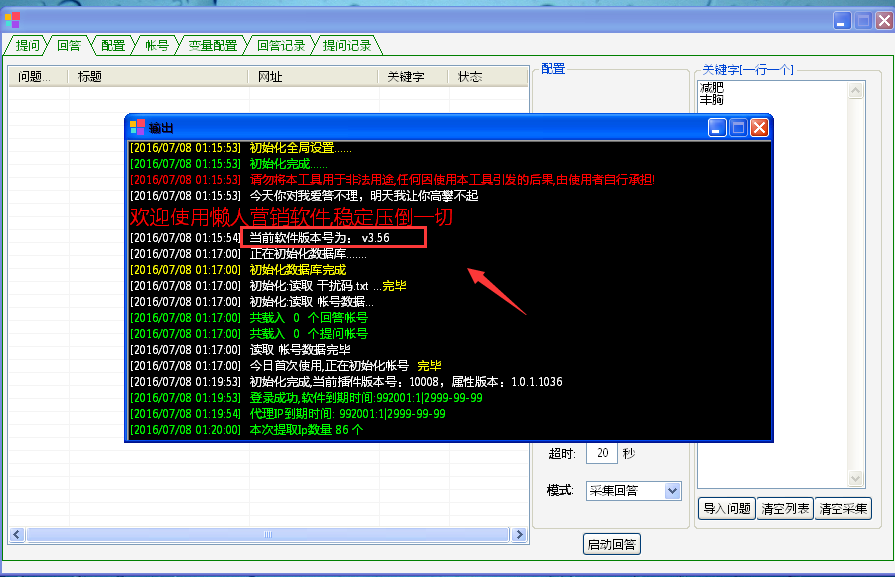Select the 回答 tab
This screenshot has height=577, width=895.
pyautogui.click(x=69, y=45)
